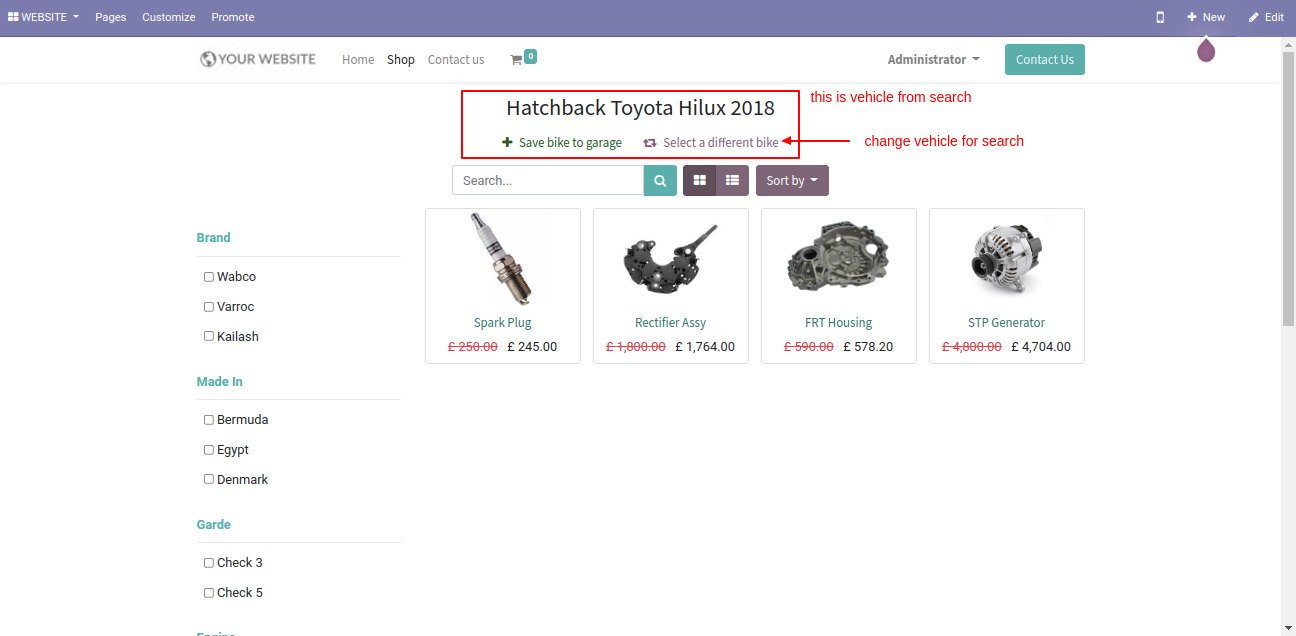Check the Varroc brand filter

(209, 307)
